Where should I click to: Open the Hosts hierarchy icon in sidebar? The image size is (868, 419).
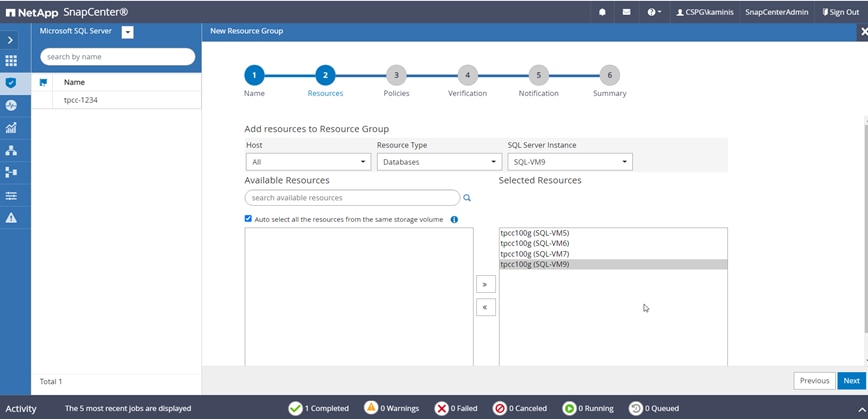11,150
